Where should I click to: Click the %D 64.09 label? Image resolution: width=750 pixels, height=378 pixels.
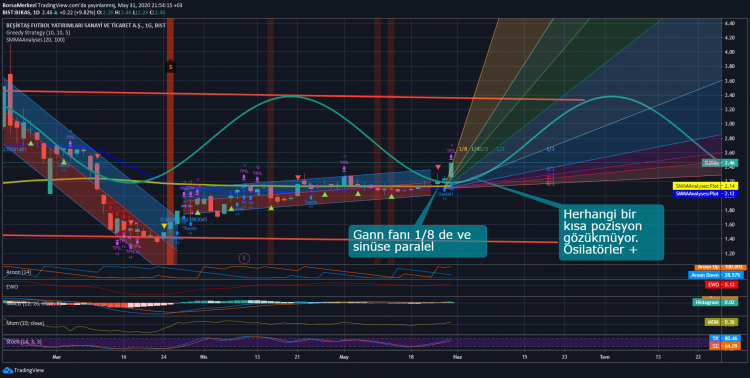click(x=724, y=346)
